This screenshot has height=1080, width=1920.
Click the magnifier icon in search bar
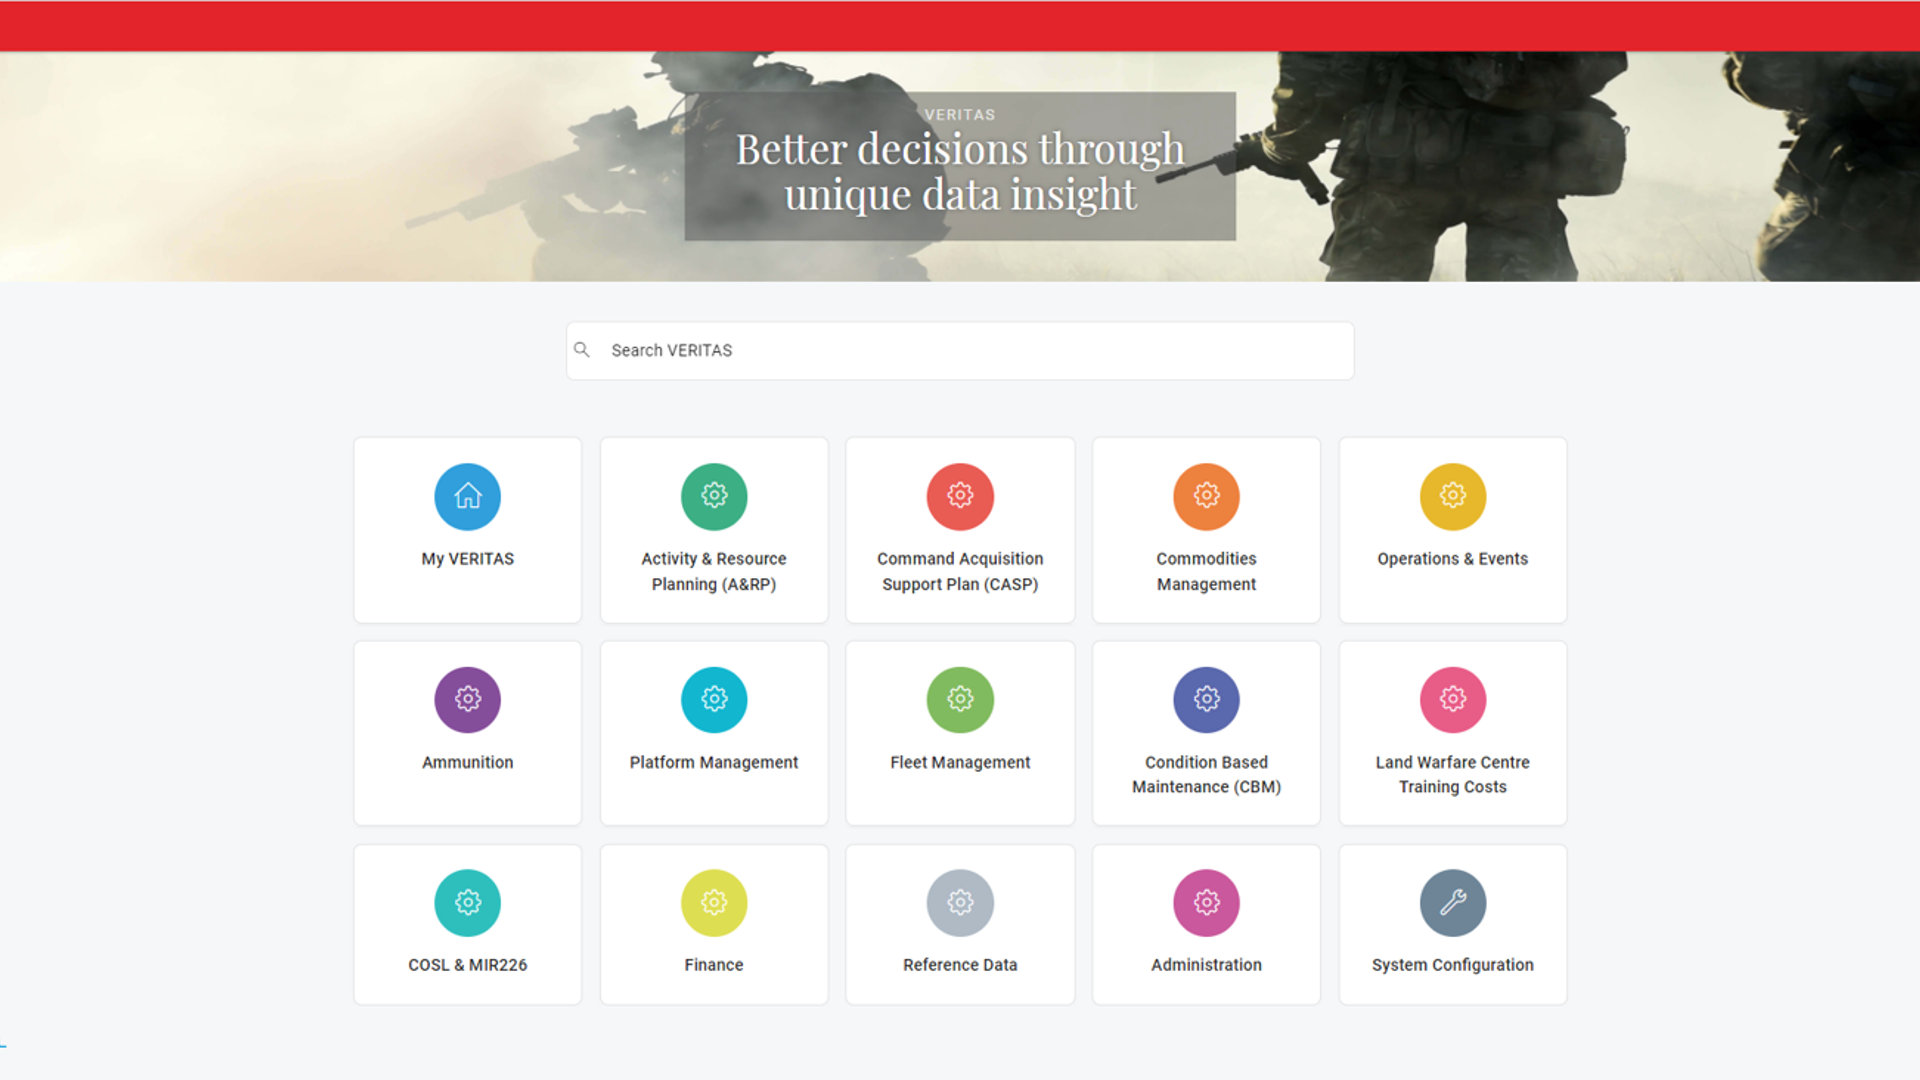point(582,350)
